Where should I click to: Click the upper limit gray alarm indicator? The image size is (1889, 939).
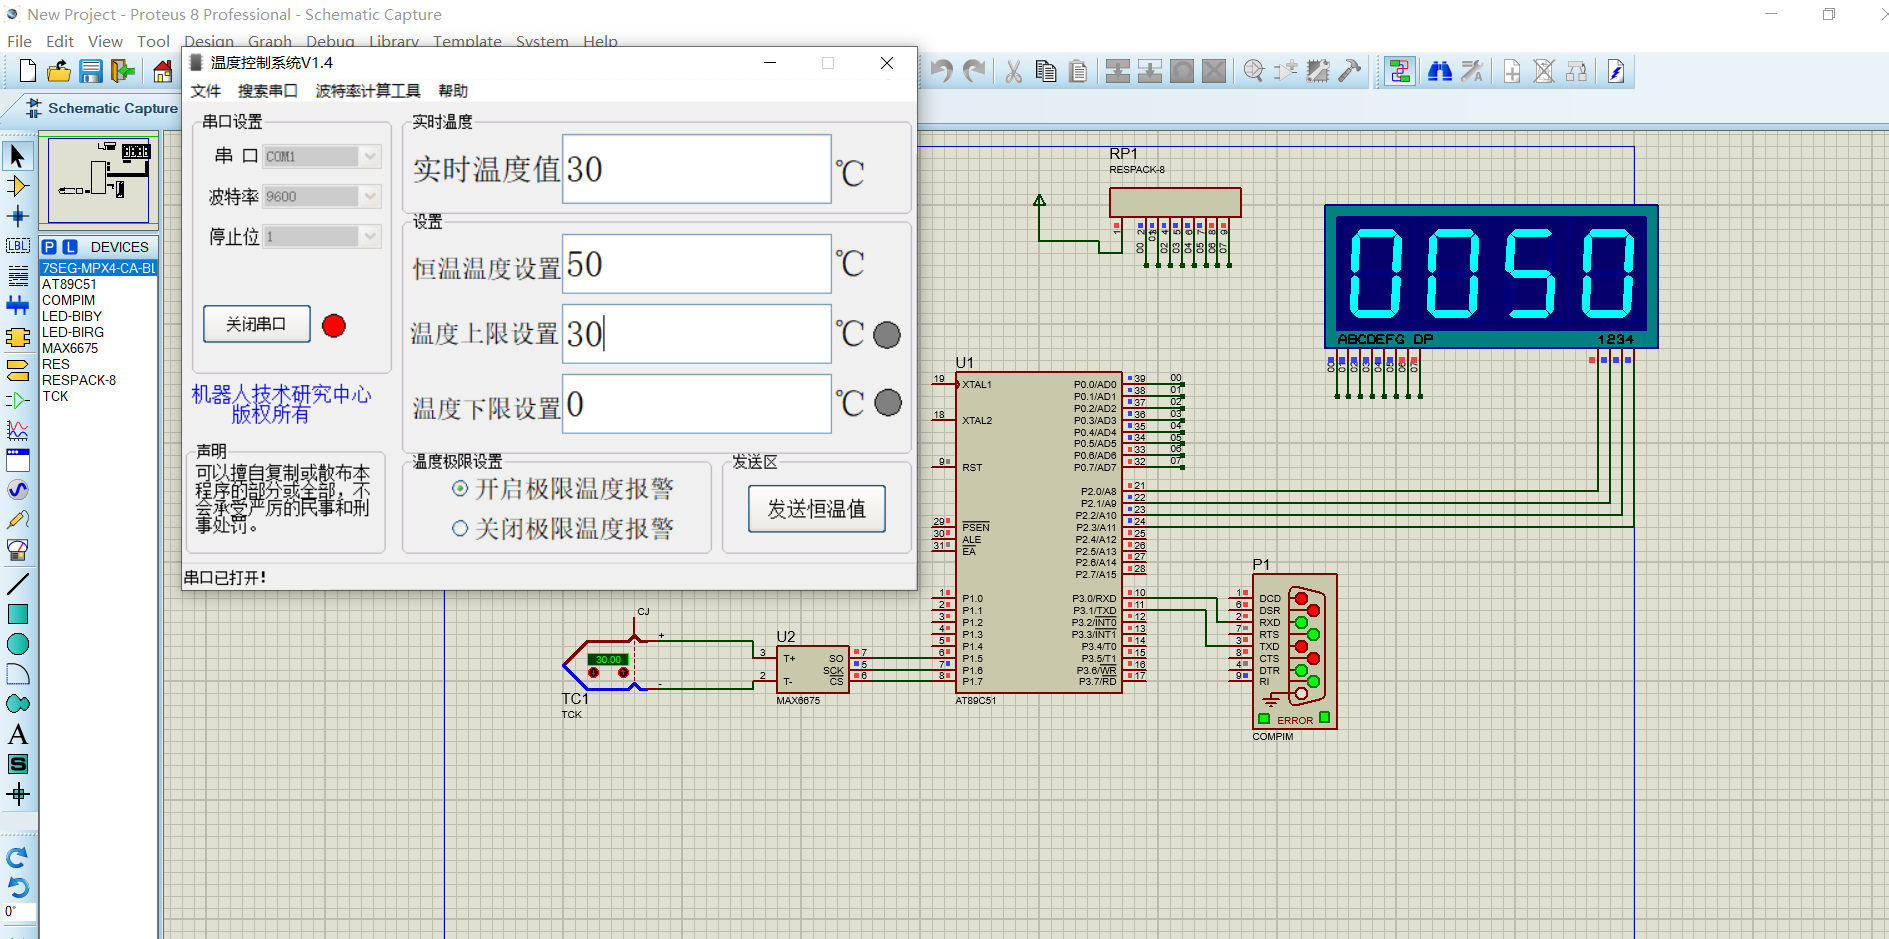(887, 335)
